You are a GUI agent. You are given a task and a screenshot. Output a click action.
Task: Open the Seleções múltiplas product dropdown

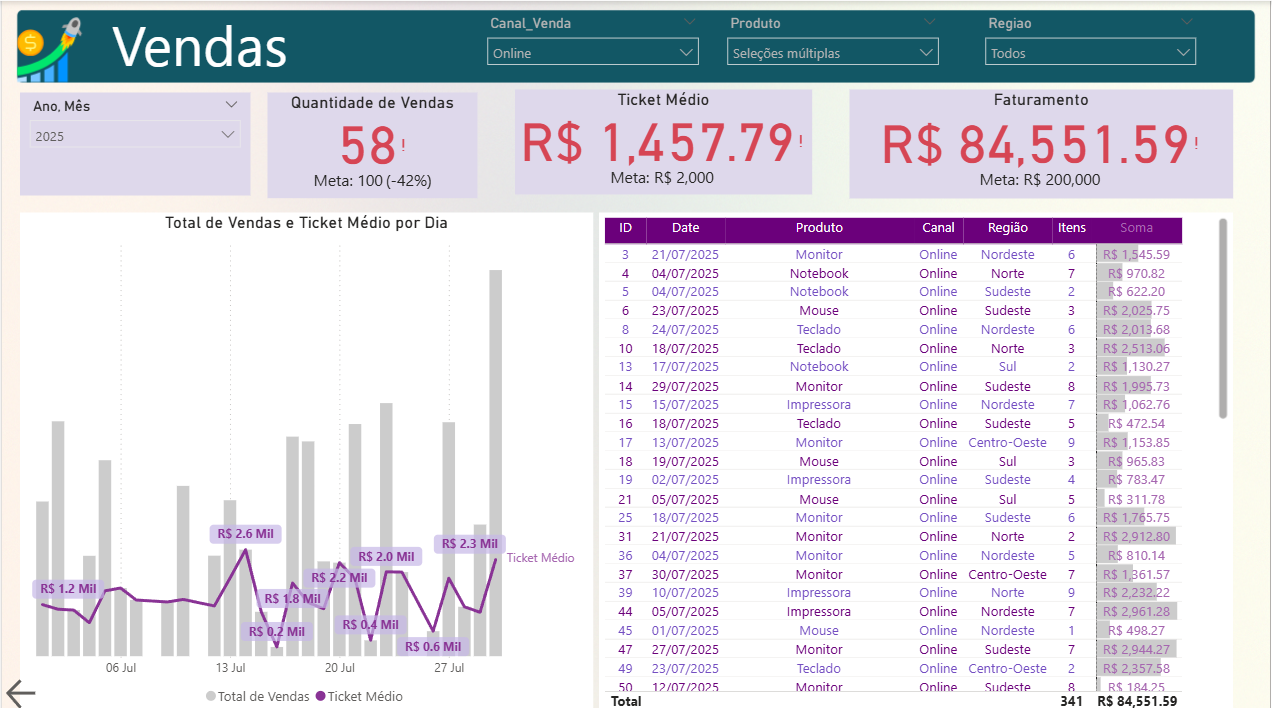[832, 52]
